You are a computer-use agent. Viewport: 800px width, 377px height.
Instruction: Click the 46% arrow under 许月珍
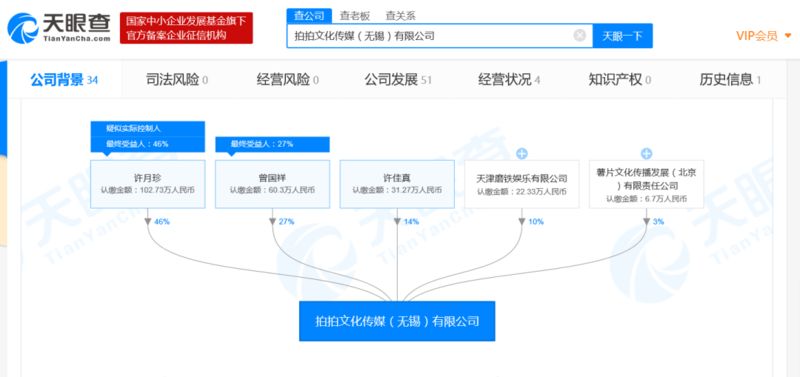coord(148,221)
